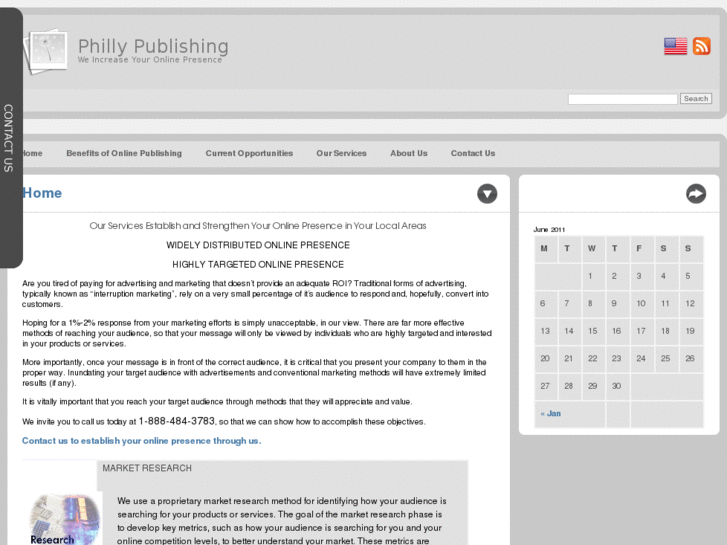
Task: Open Benefits of Online Publishing menu
Action: tap(124, 153)
